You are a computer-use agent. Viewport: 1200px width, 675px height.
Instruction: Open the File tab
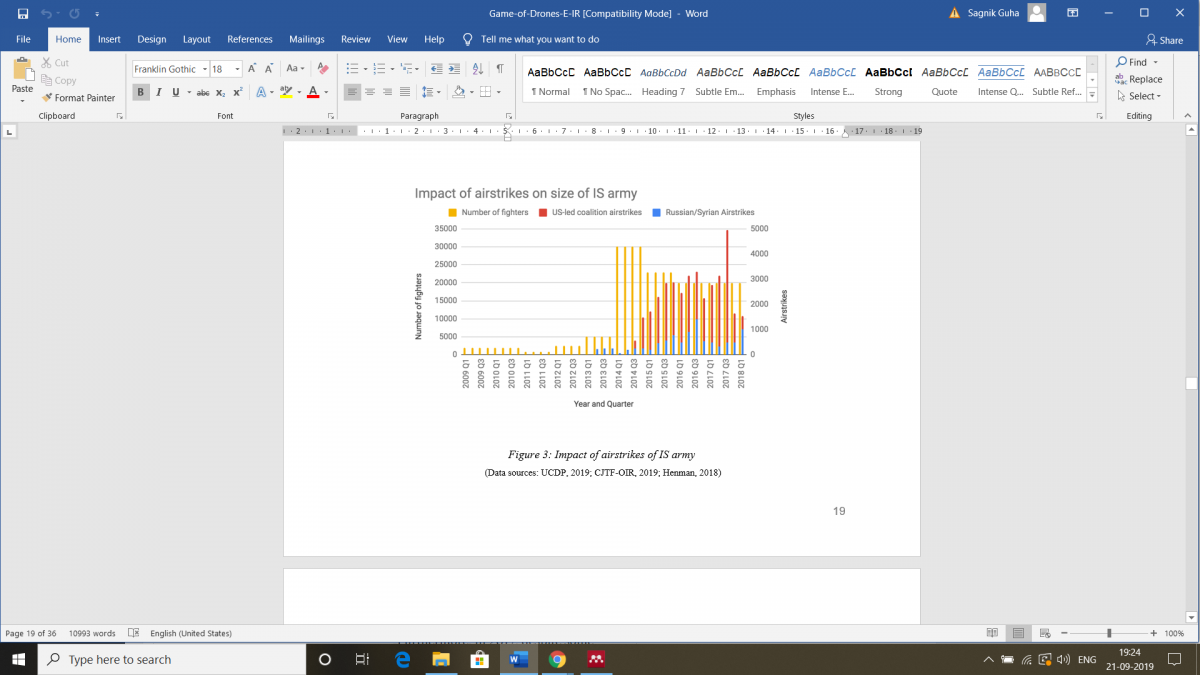[24, 39]
